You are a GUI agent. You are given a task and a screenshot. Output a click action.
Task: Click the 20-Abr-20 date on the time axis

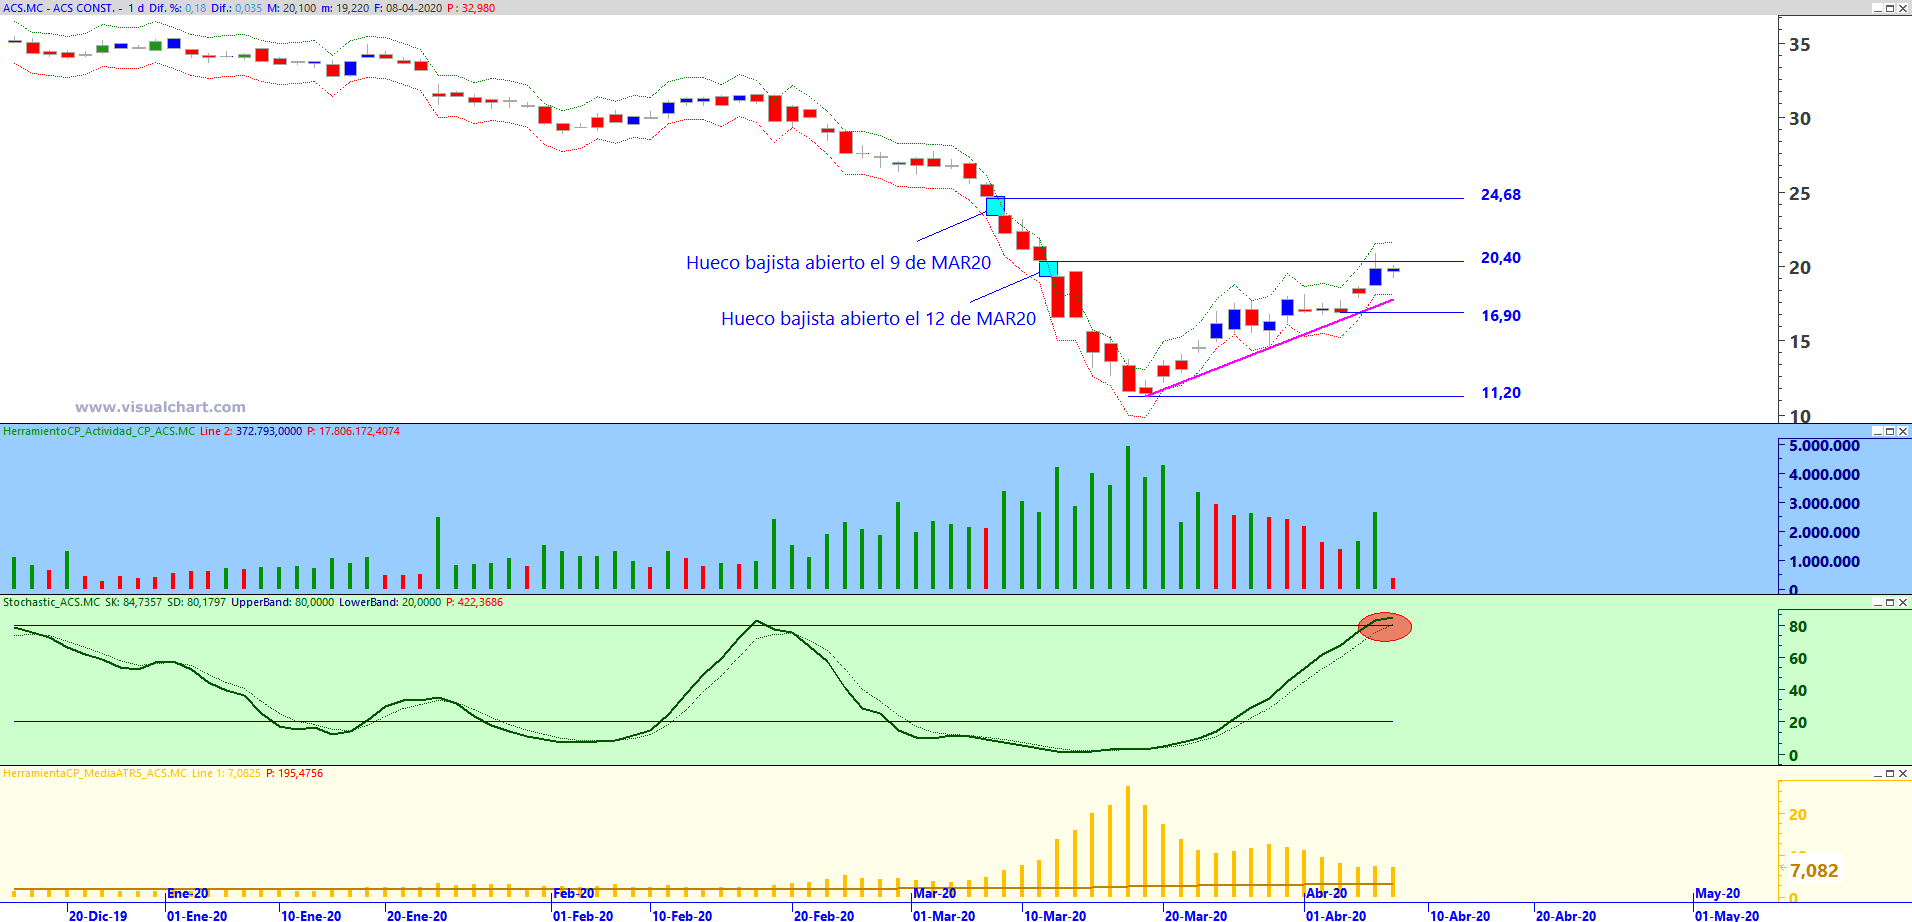[x=1566, y=915]
